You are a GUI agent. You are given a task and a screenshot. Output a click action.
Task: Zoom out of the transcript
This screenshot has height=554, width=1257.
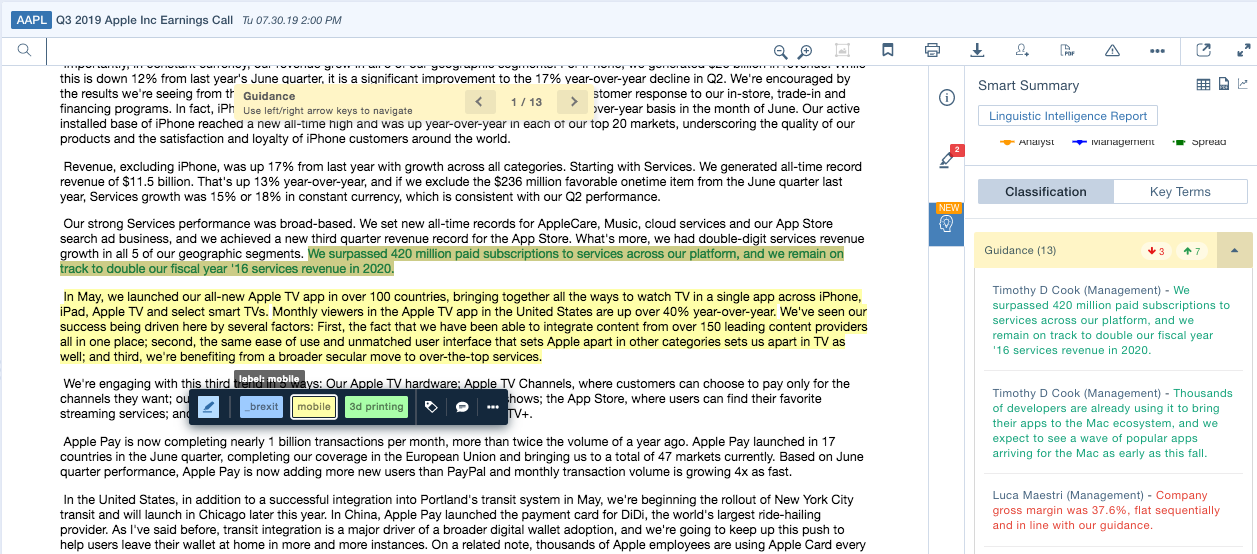point(781,51)
